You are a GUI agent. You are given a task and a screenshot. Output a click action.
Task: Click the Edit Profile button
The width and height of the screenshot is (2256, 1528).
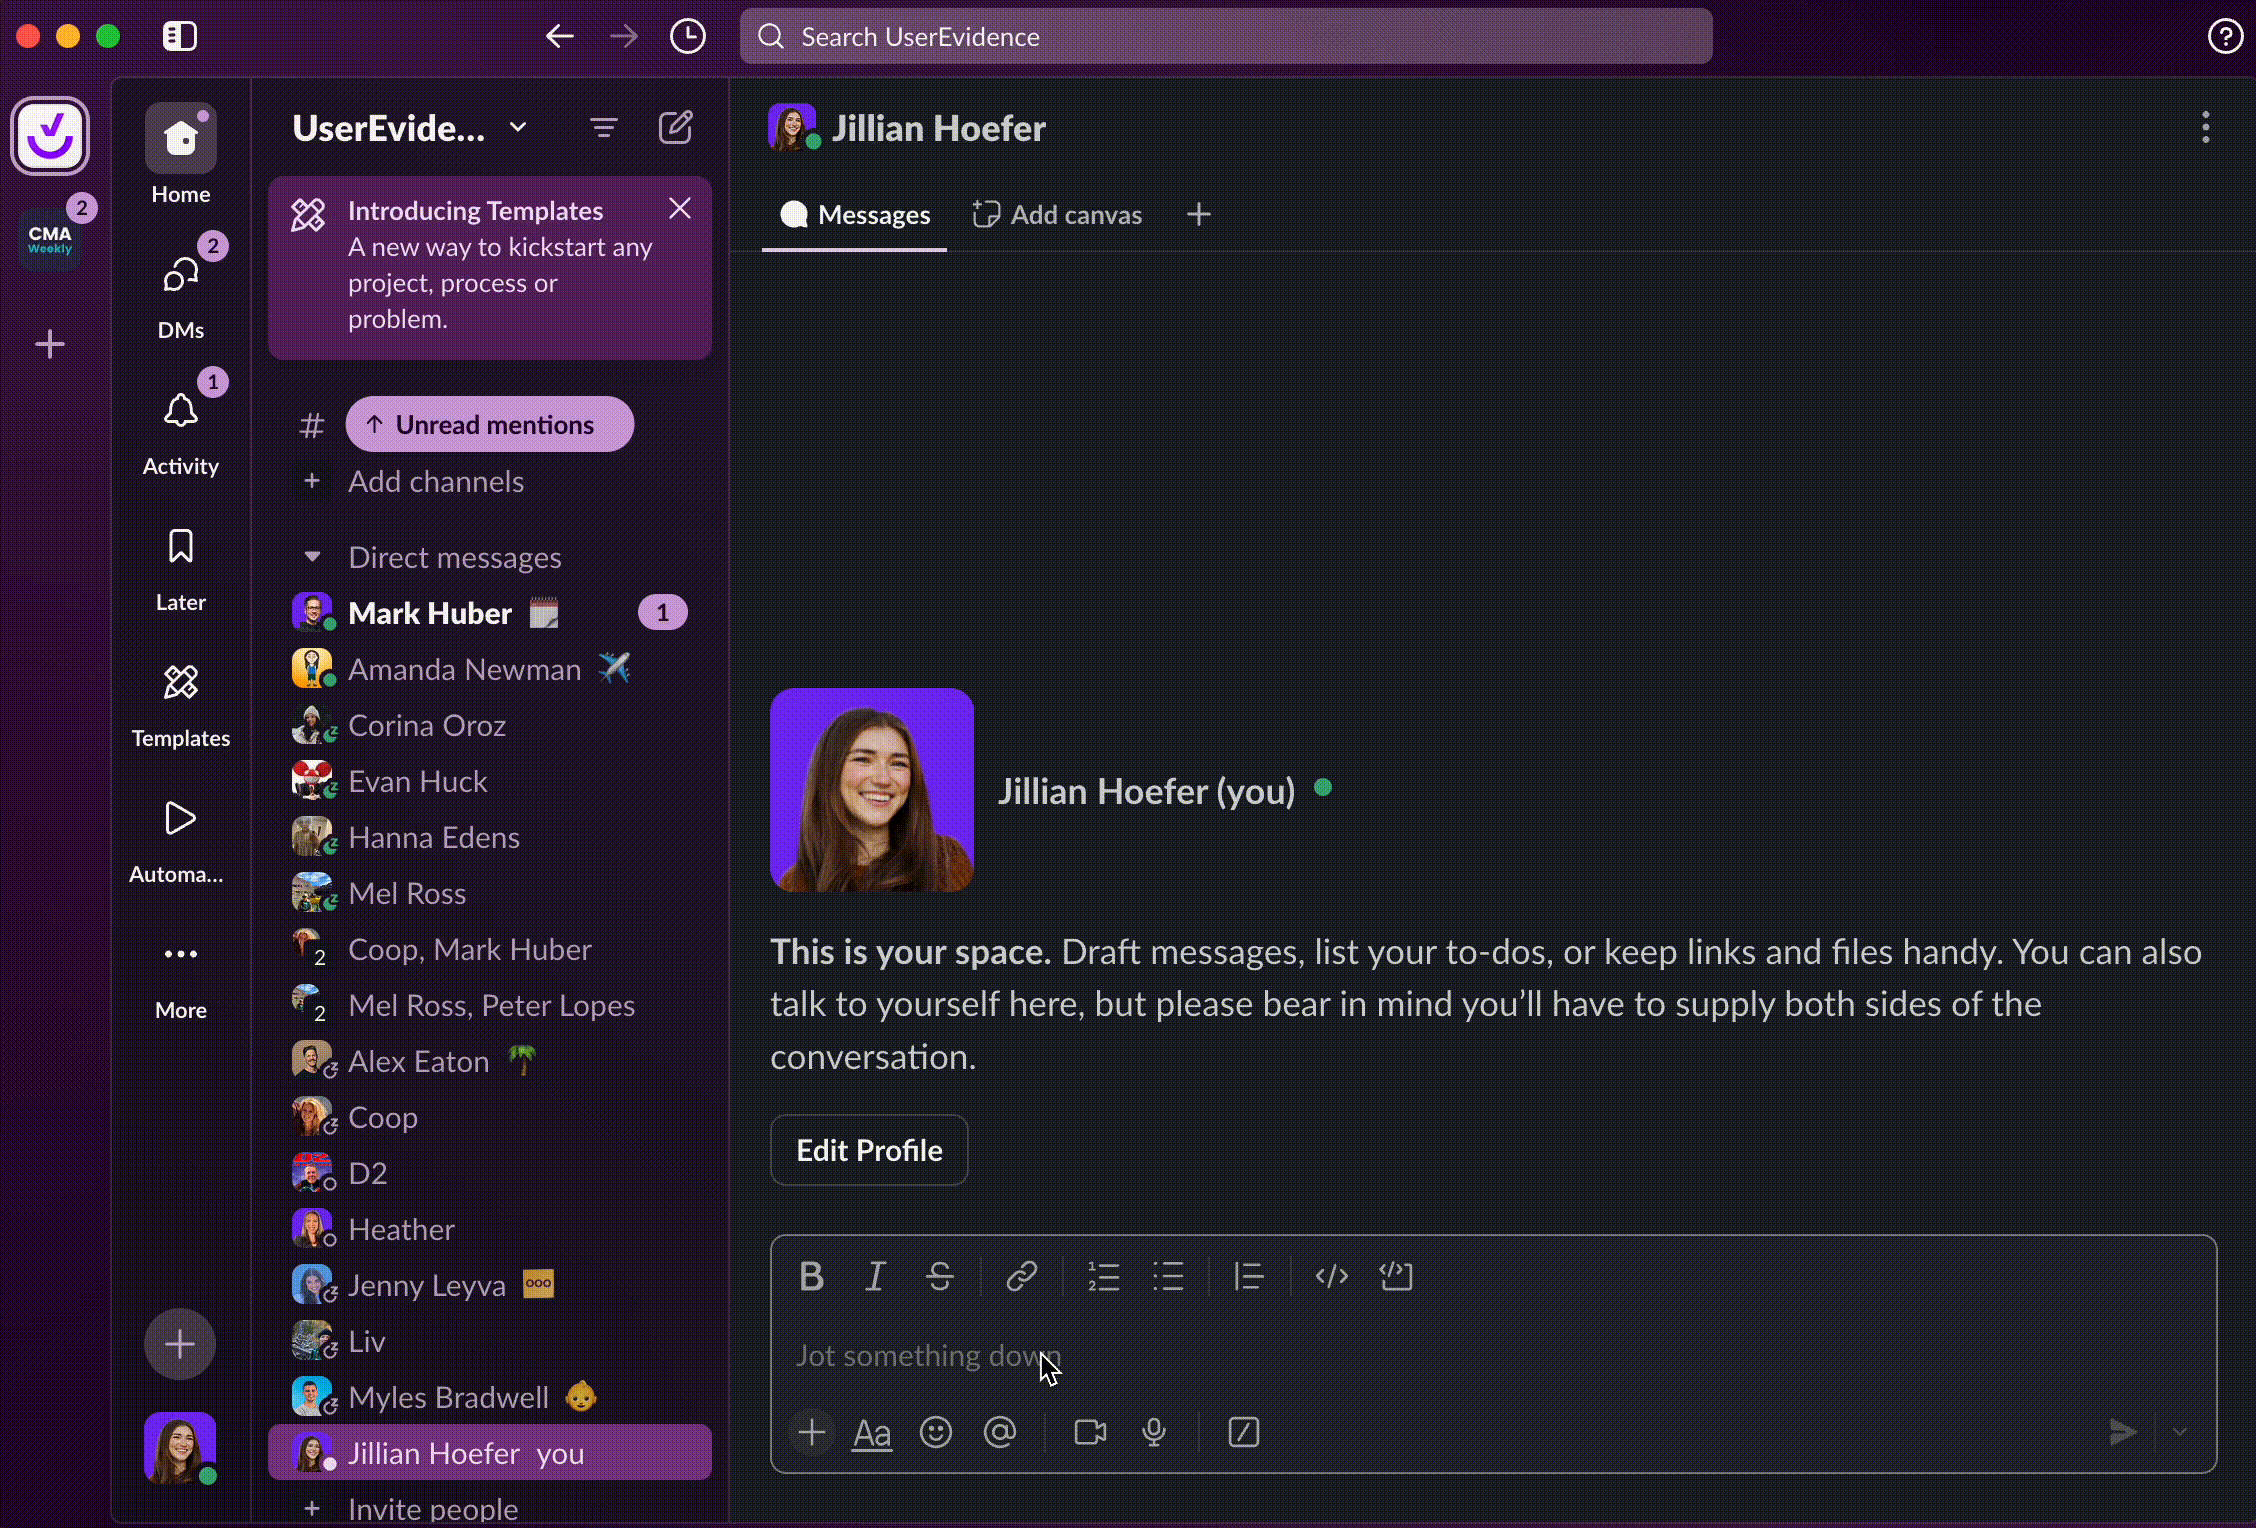pos(869,1150)
